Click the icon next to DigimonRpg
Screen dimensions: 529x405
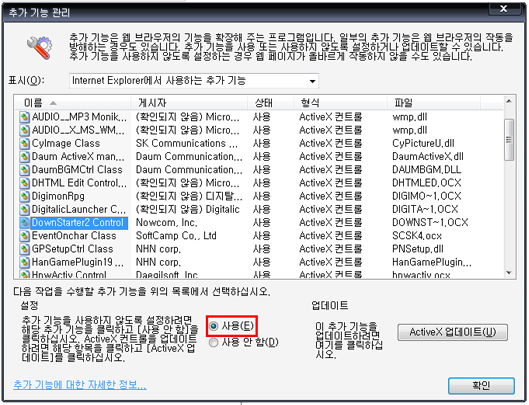24,196
